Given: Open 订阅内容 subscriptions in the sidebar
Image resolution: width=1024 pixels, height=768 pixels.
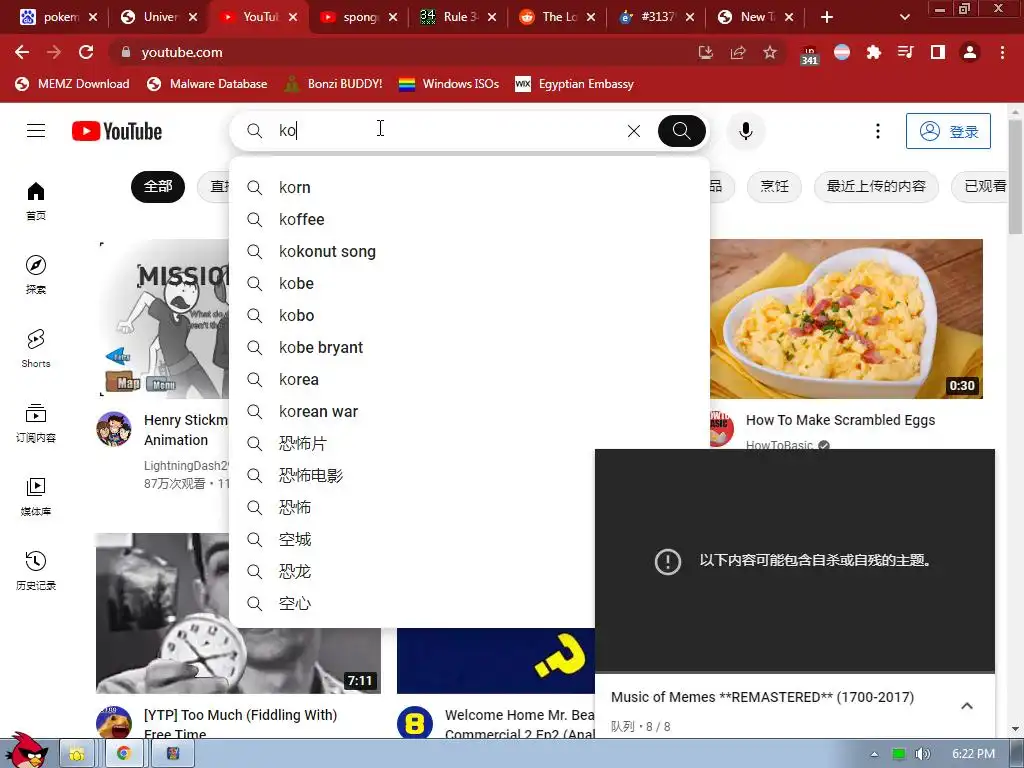Looking at the screenshot, I should [36, 423].
